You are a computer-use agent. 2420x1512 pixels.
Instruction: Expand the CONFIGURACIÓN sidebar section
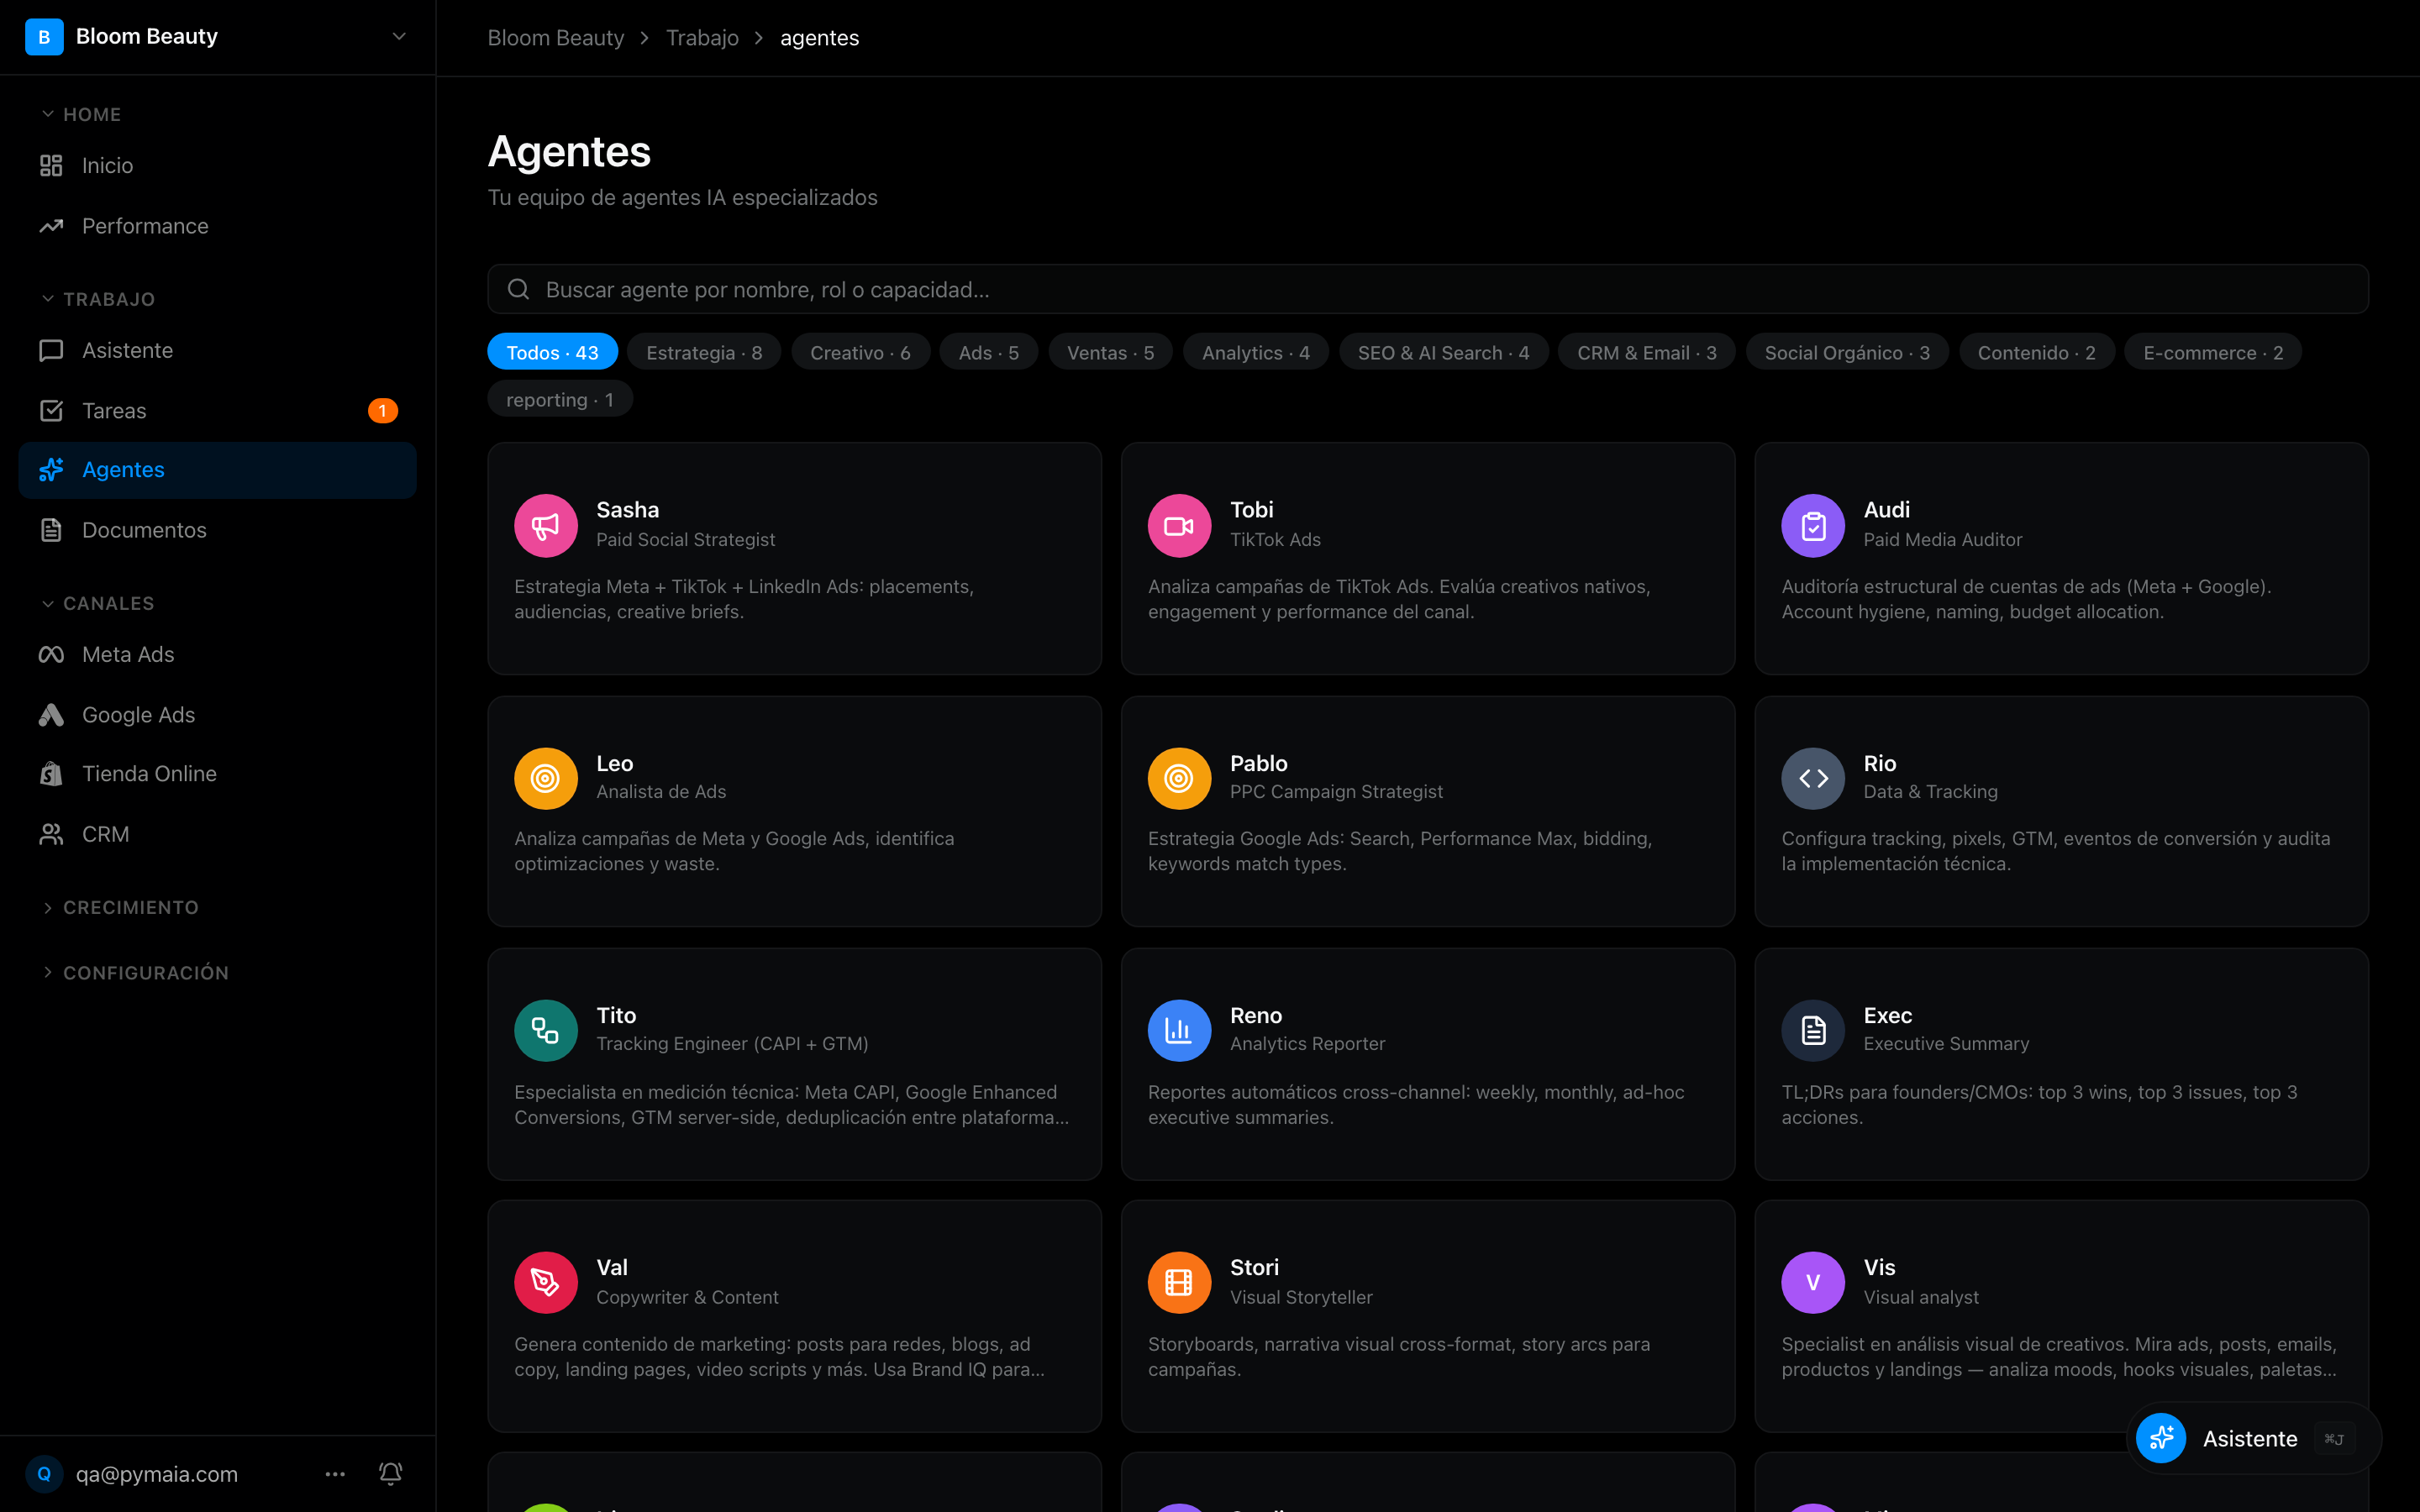tap(134, 973)
